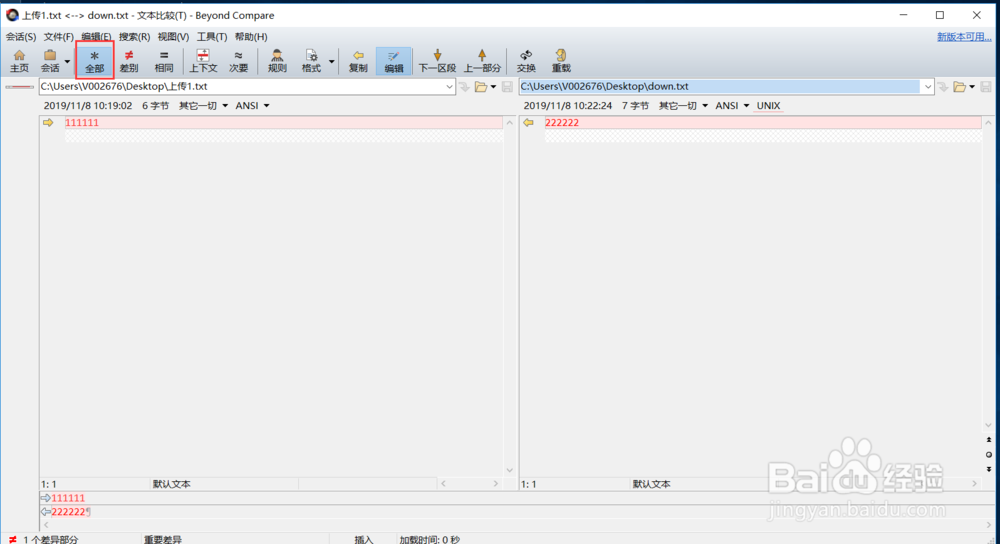Image resolution: width=1000 pixels, height=544 pixels.
Task: Open the 搜索(R) menu
Action: coord(134,37)
